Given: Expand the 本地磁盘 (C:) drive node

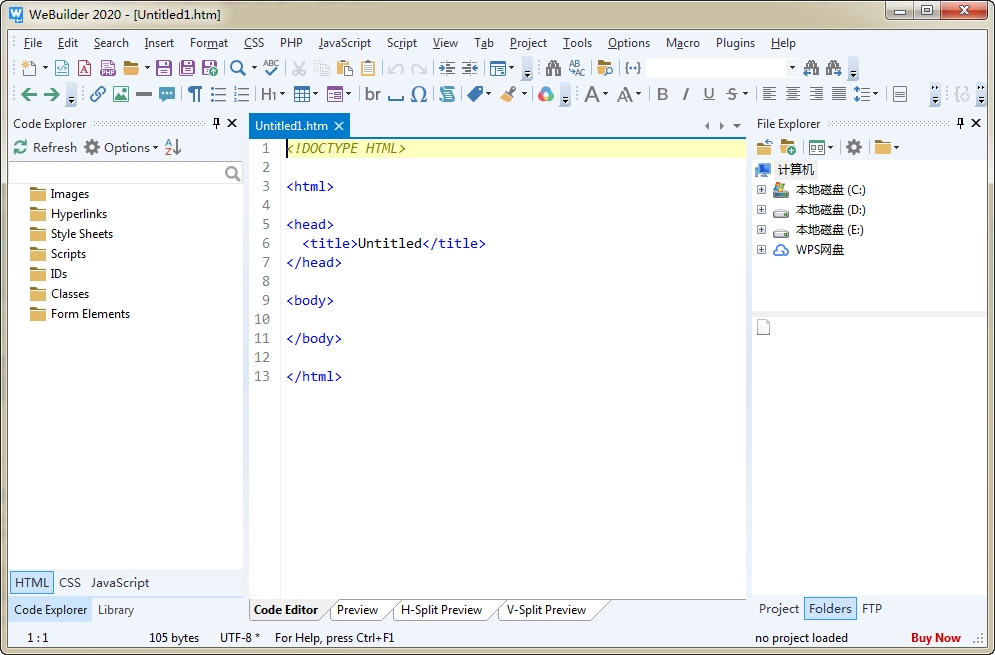Looking at the screenshot, I should [x=762, y=190].
